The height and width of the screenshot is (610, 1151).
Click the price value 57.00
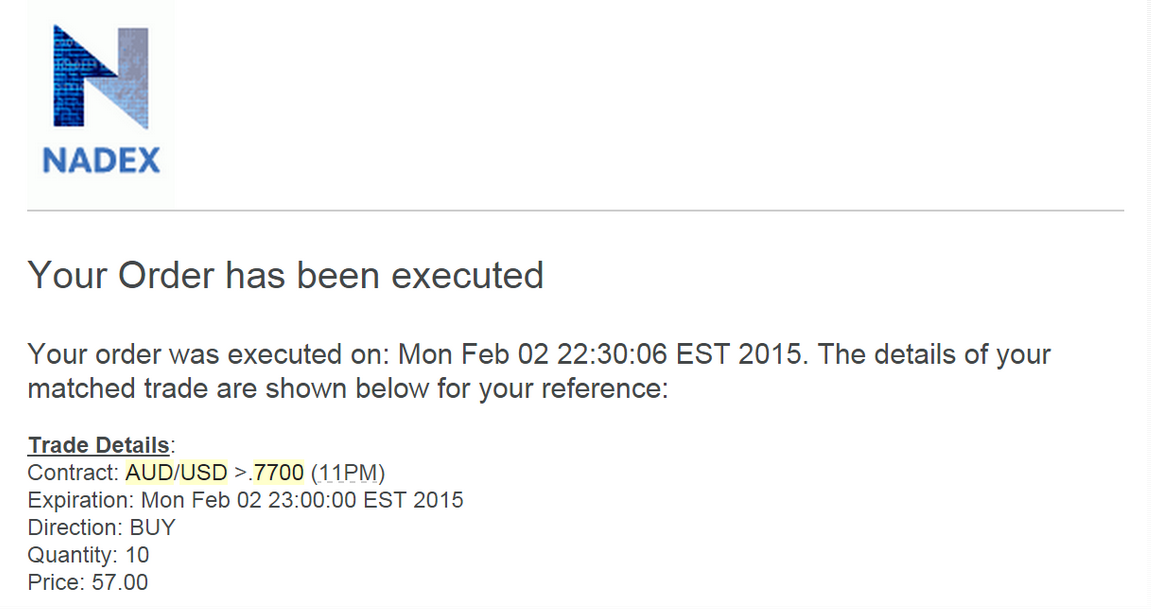point(120,583)
